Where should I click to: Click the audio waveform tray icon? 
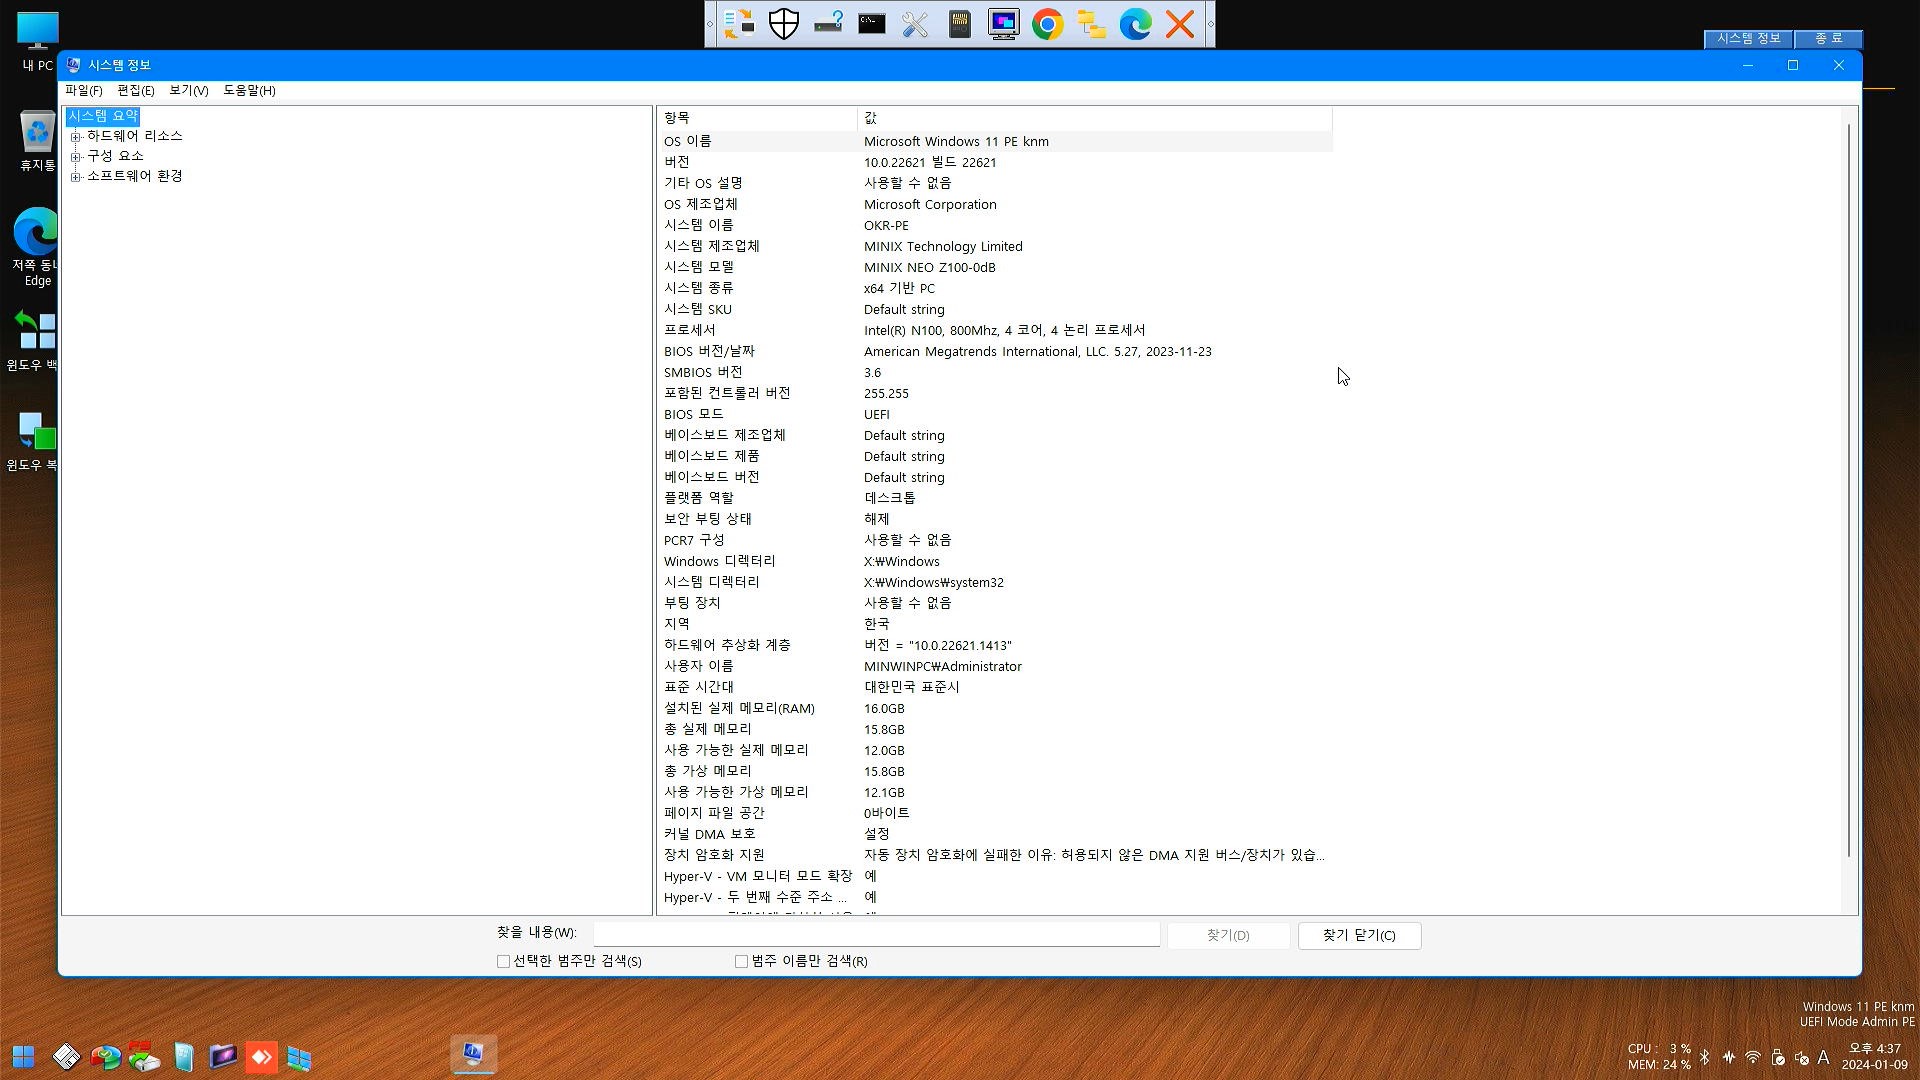pyautogui.click(x=1729, y=1057)
